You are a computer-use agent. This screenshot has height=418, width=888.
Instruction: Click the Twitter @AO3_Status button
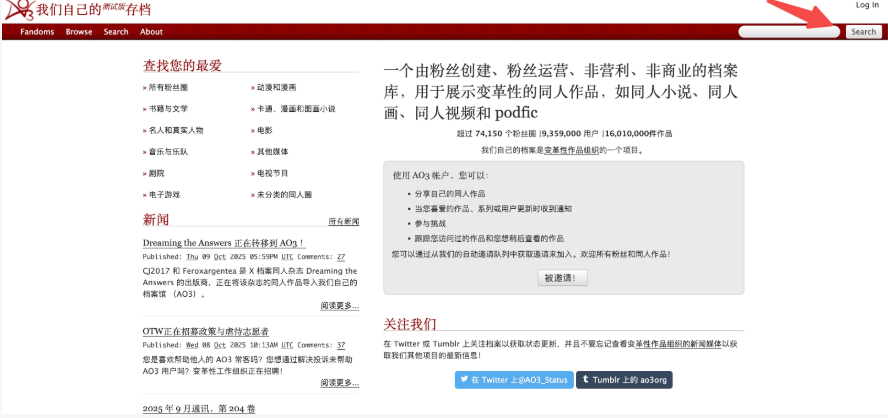pyautogui.click(x=514, y=380)
